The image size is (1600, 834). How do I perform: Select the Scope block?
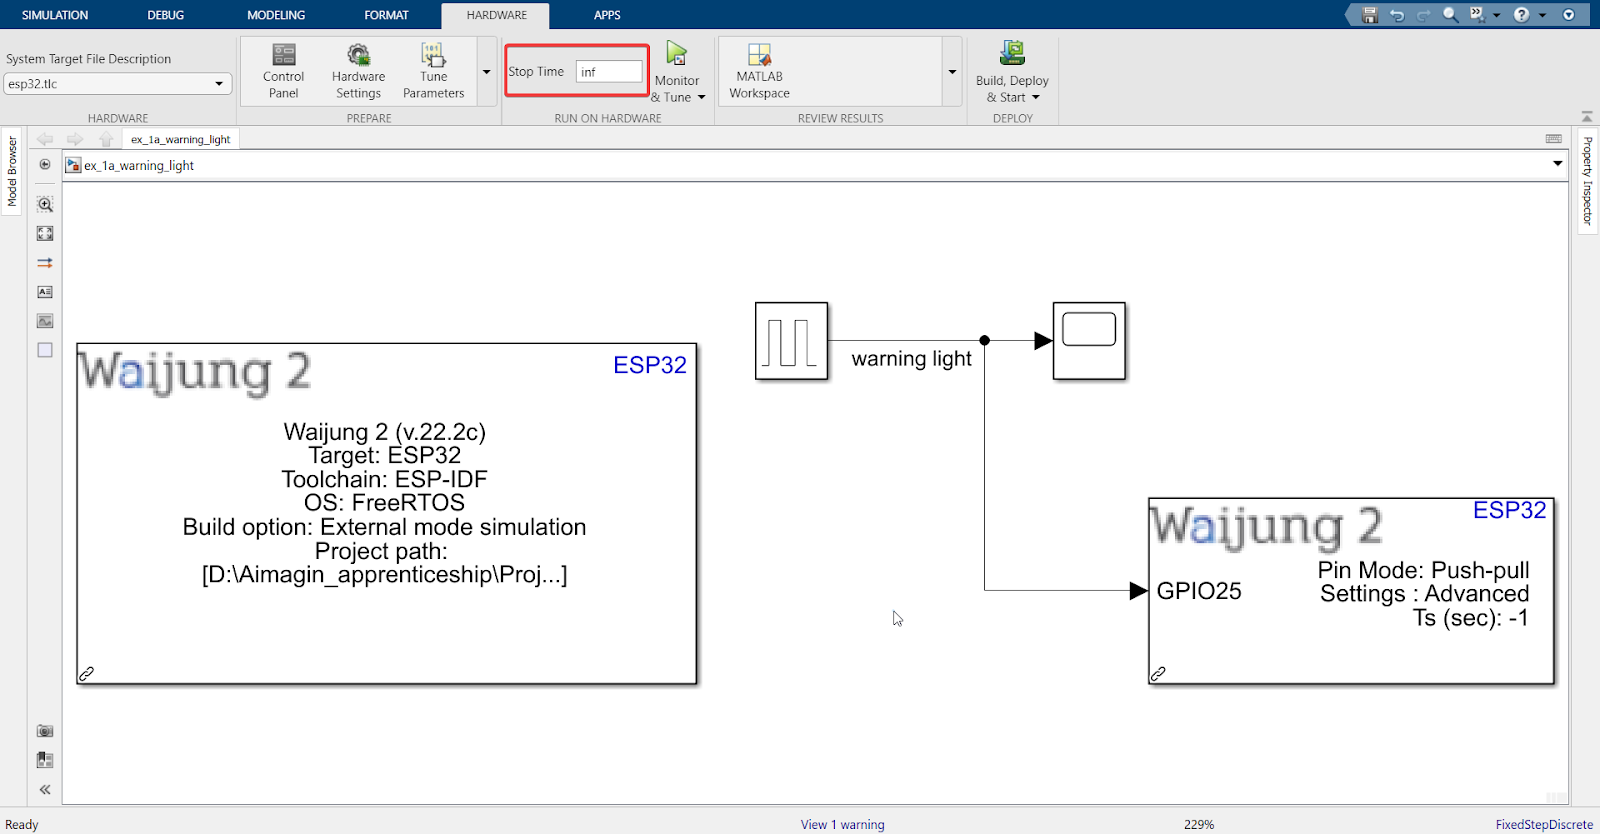(x=1089, y=341)
